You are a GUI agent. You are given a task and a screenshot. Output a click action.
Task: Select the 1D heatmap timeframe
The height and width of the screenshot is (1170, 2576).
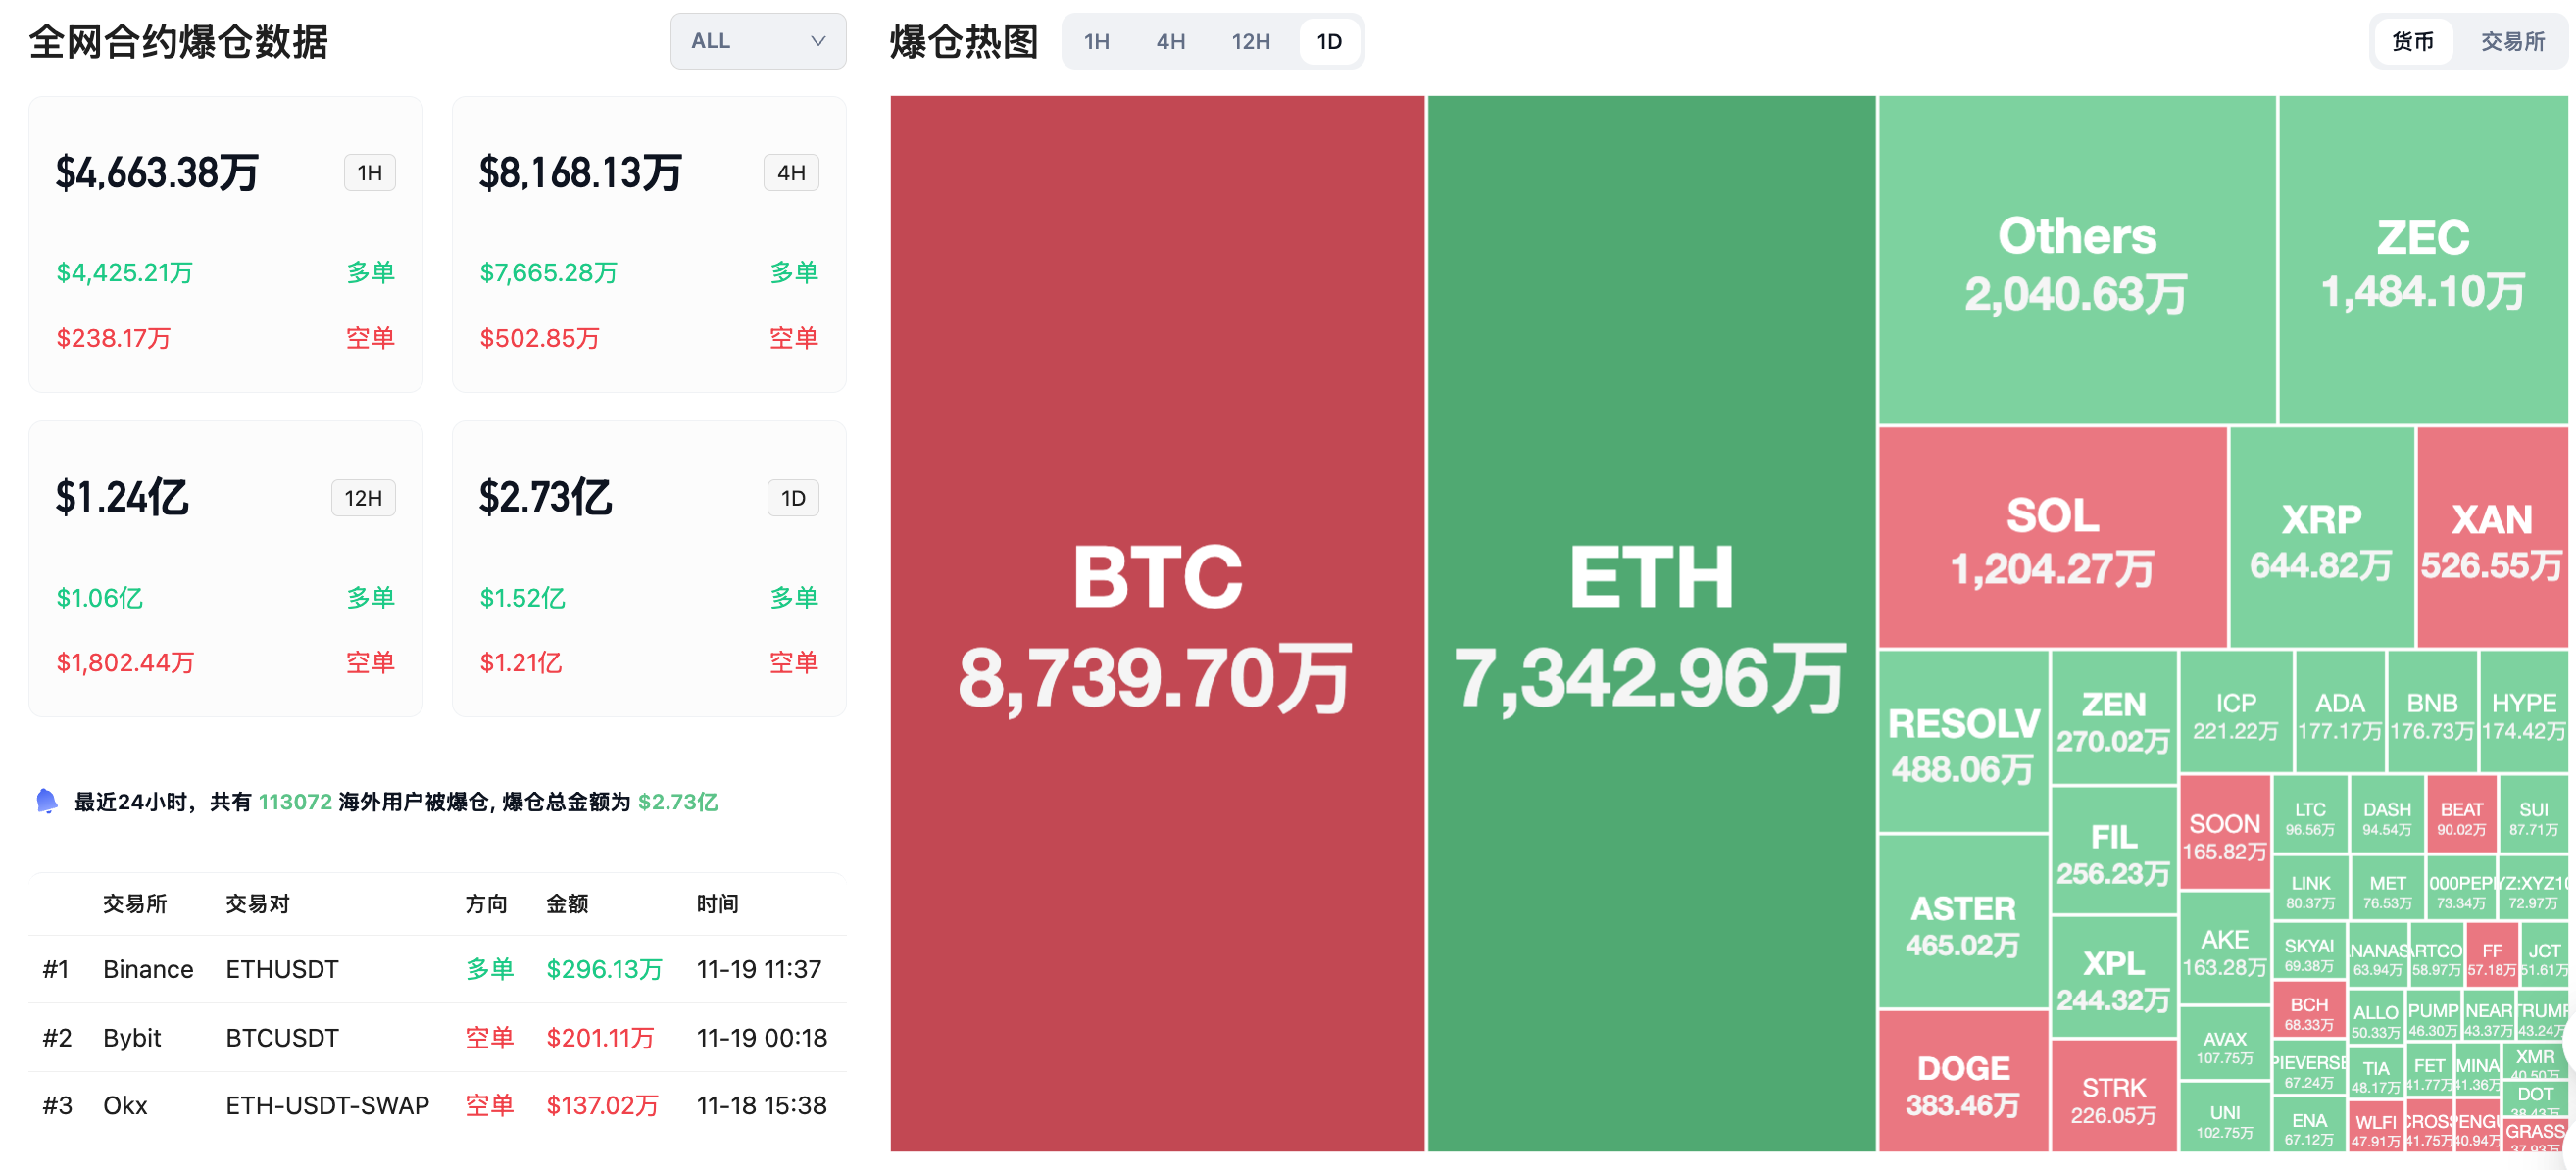pos(1329,41)
